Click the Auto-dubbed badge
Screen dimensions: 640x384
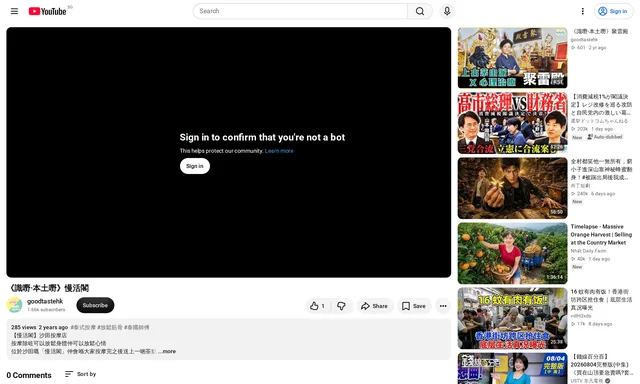[x=605, y=137]
